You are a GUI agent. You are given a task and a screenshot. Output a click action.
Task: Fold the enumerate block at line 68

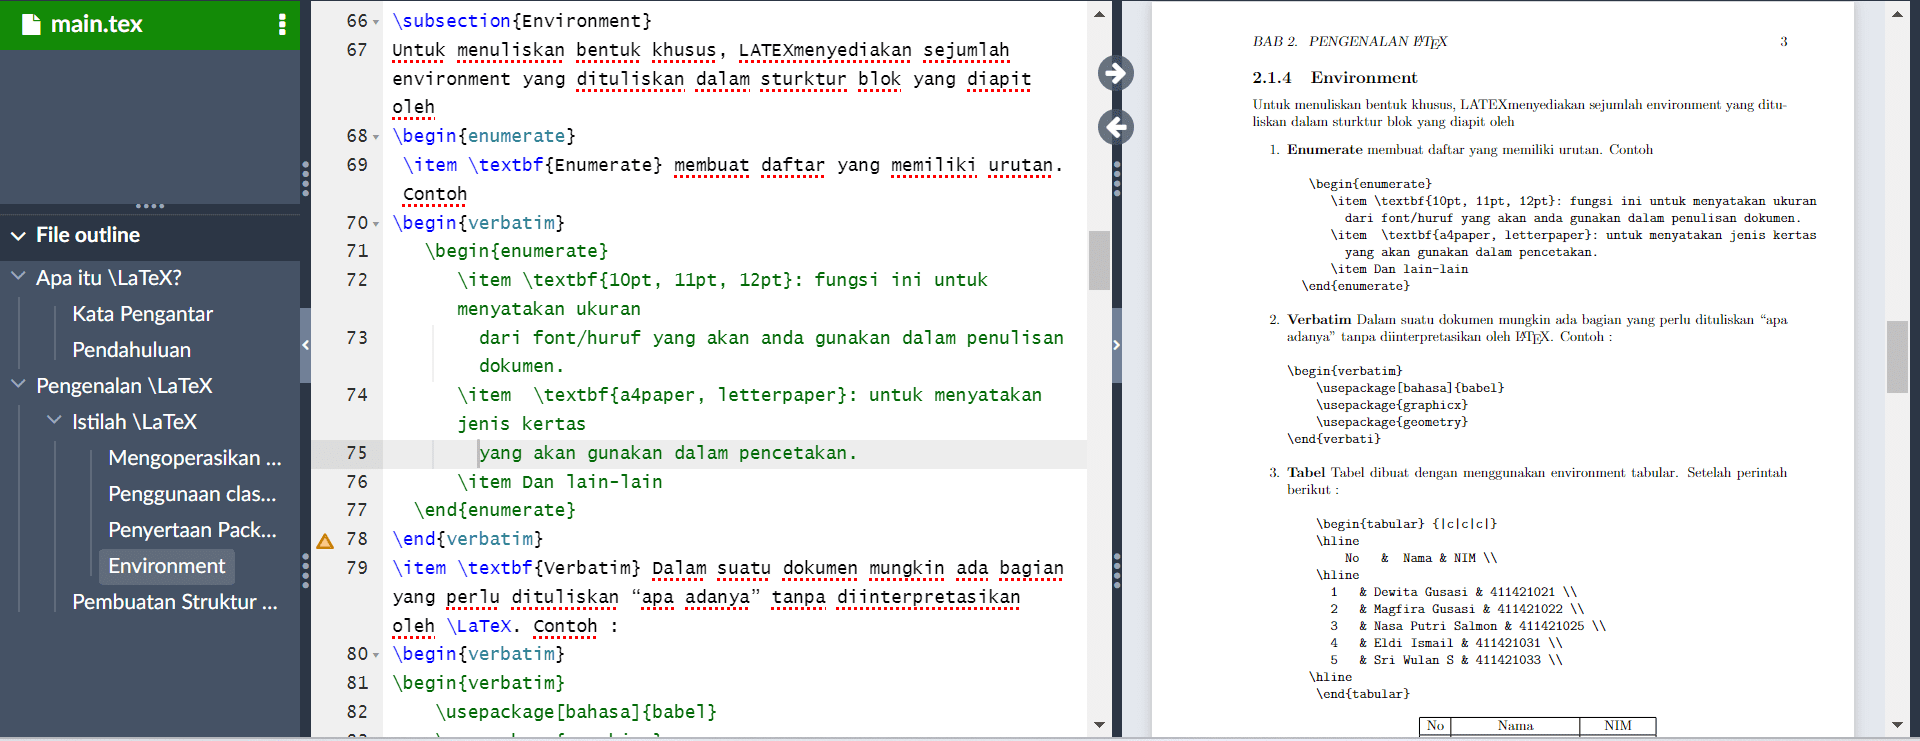coord(376,137)
